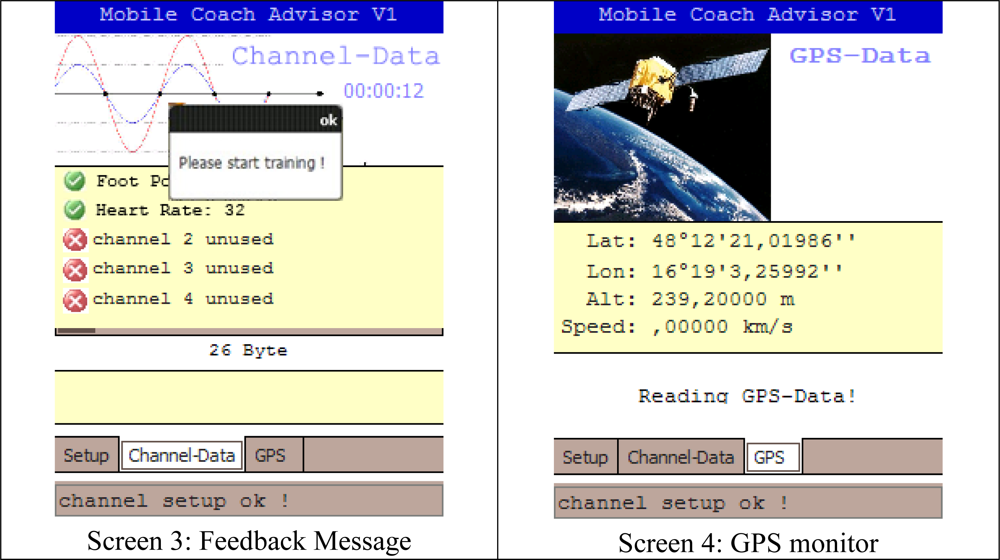
Task: Click the horizontal scrollbar under the channel list
Action: pyautogui.click(x=248, y=329)
